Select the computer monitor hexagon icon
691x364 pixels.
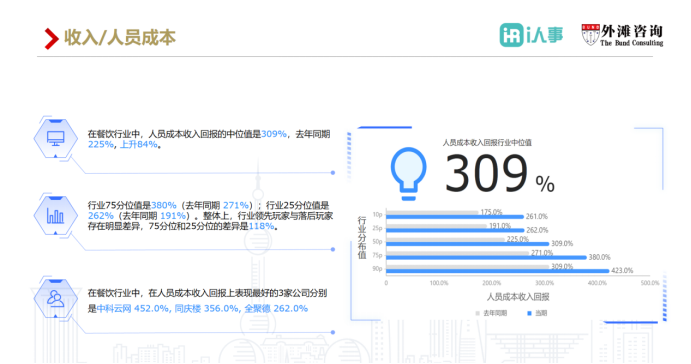(56, 138)
